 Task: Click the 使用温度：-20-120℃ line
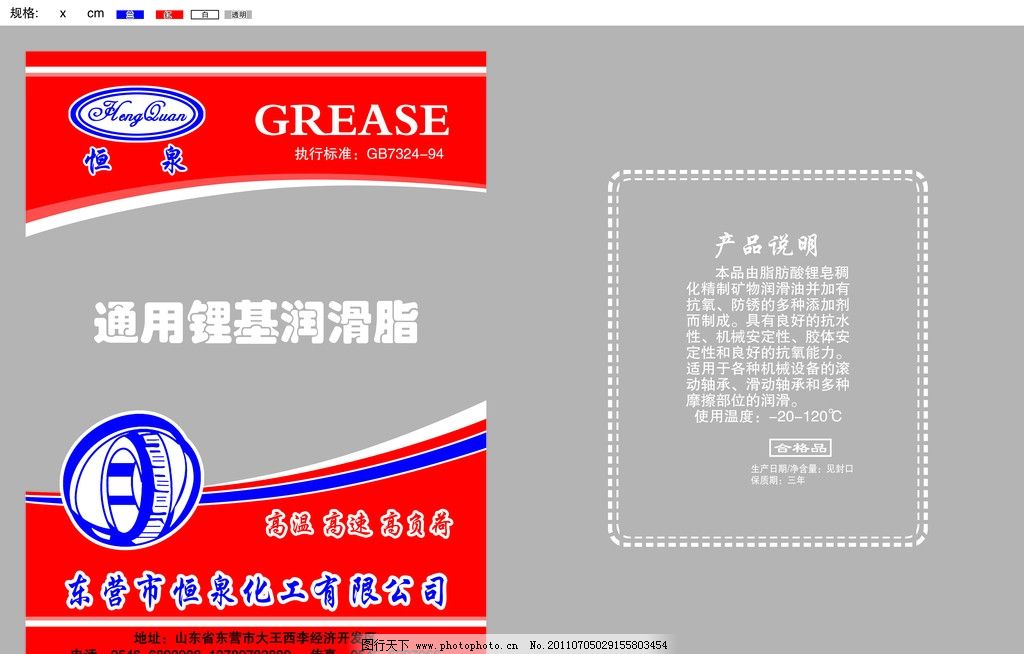[x=768, y=417]
